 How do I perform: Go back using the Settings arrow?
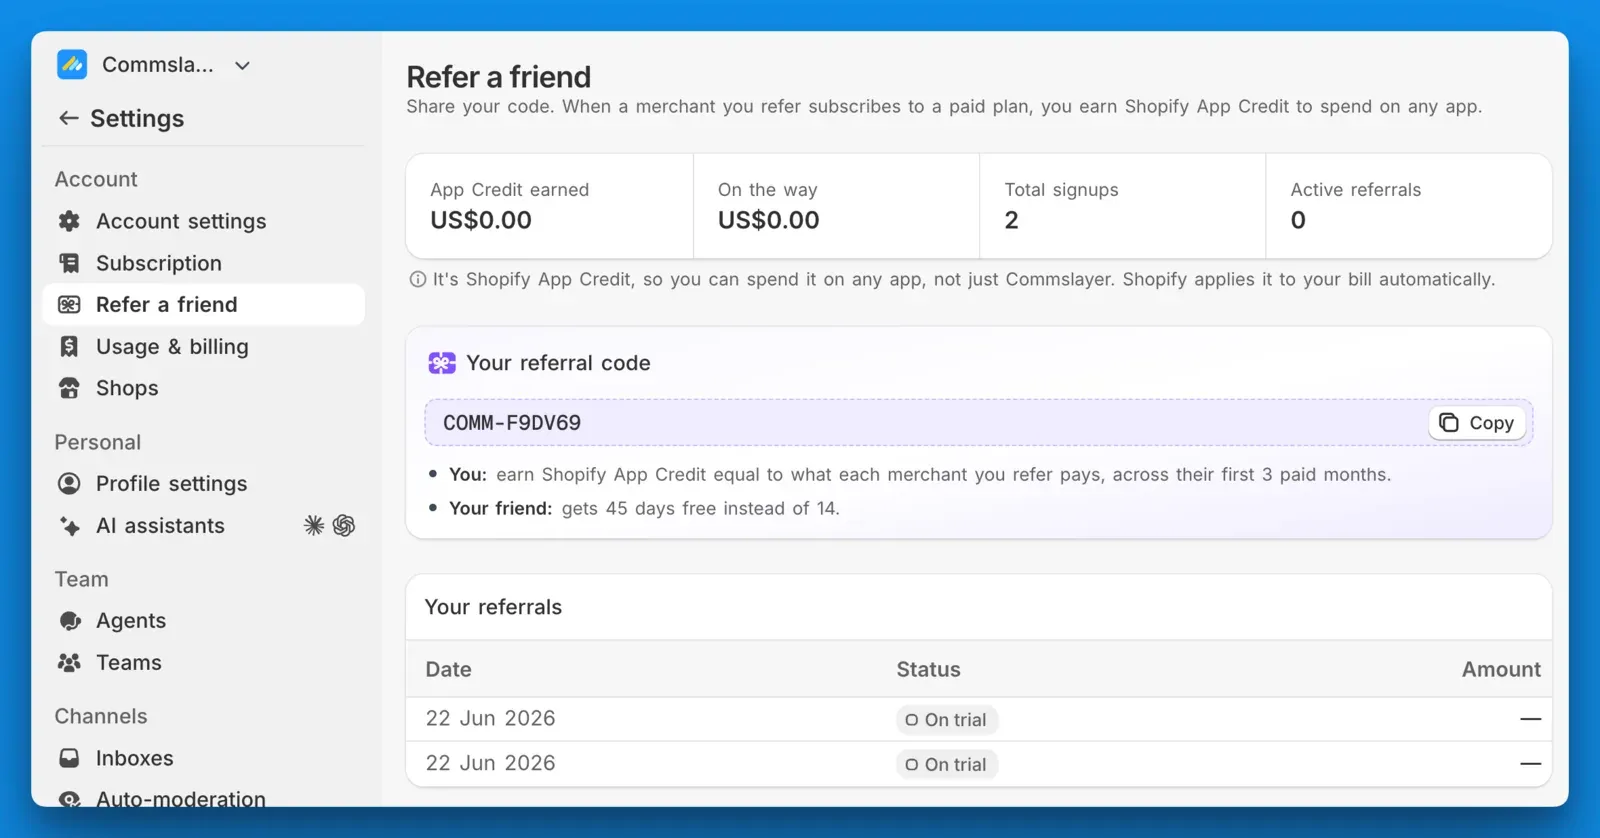click(x=68, y=118)
